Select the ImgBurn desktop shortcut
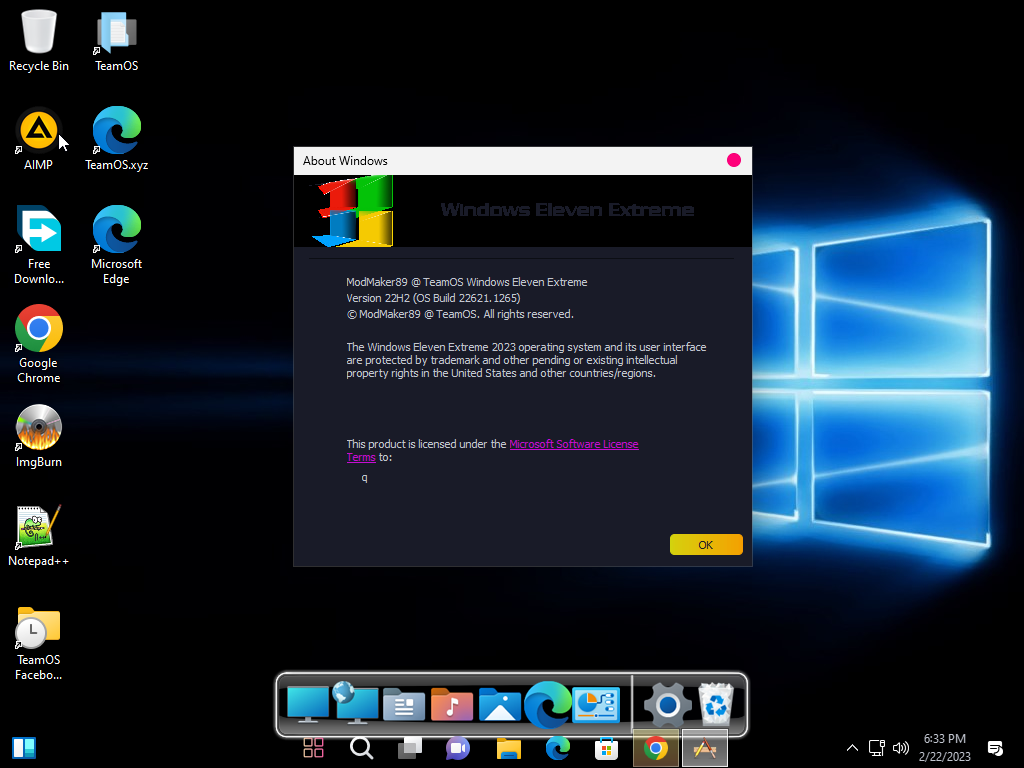Viewport: 1024px width, 768px height. tap(39, 436)
